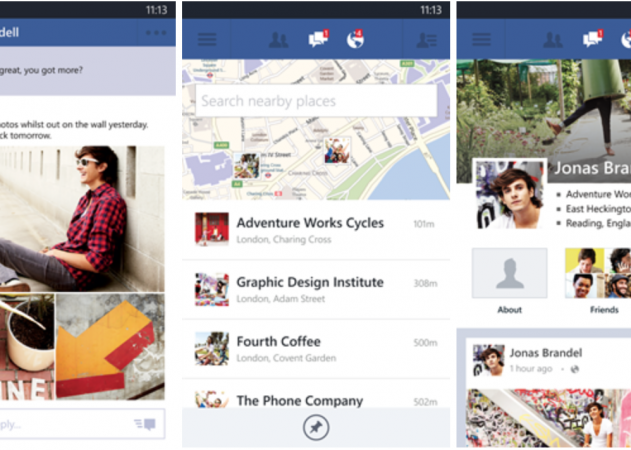Open the orange arrow graffiti photo
The image size is (631, 450).
click(x=110, y=347)
